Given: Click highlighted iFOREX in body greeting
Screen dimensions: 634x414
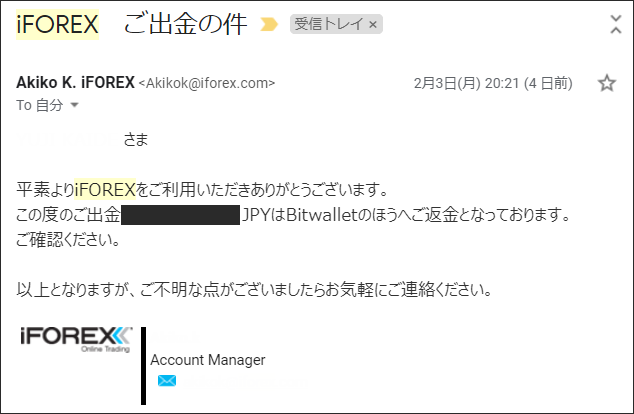Looking at the screenshot, I should pos(105,189).
